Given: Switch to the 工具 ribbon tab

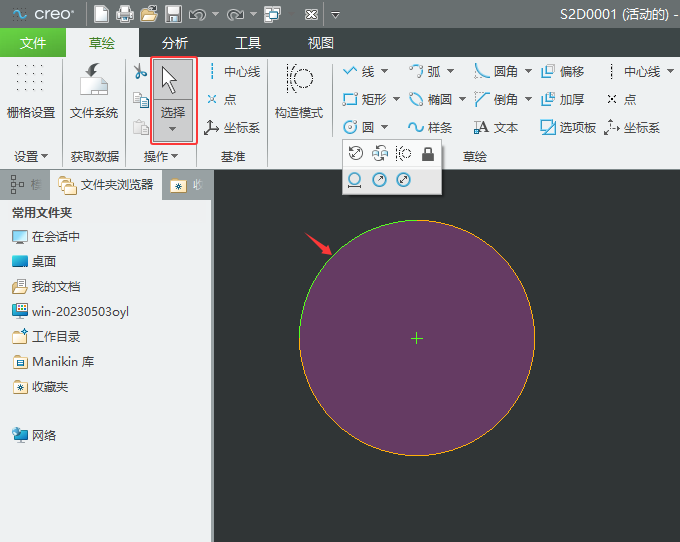Looking at the screenshot, I should [x=248, y=43].
